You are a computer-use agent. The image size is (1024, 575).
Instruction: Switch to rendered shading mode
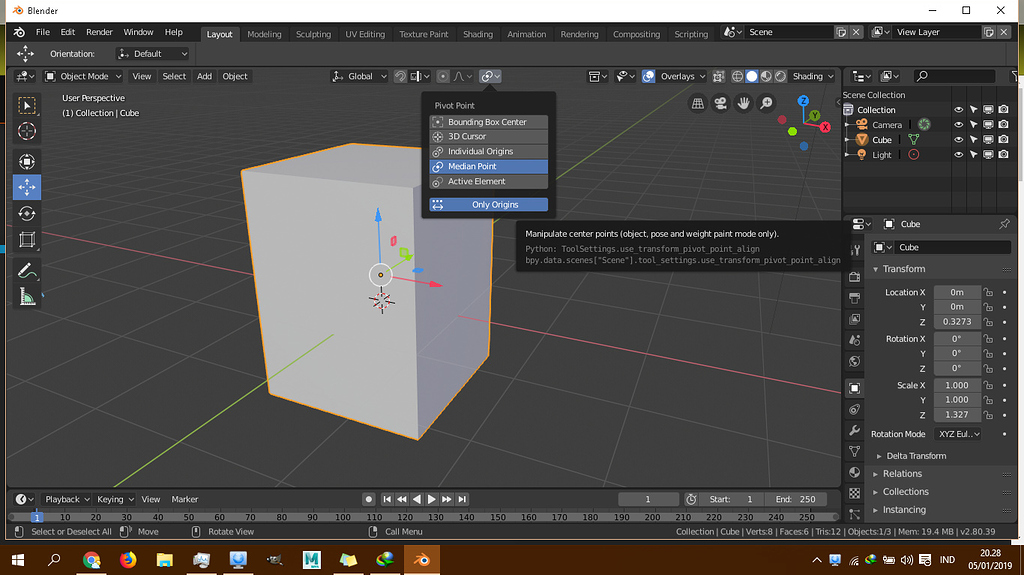click(780, 76)
